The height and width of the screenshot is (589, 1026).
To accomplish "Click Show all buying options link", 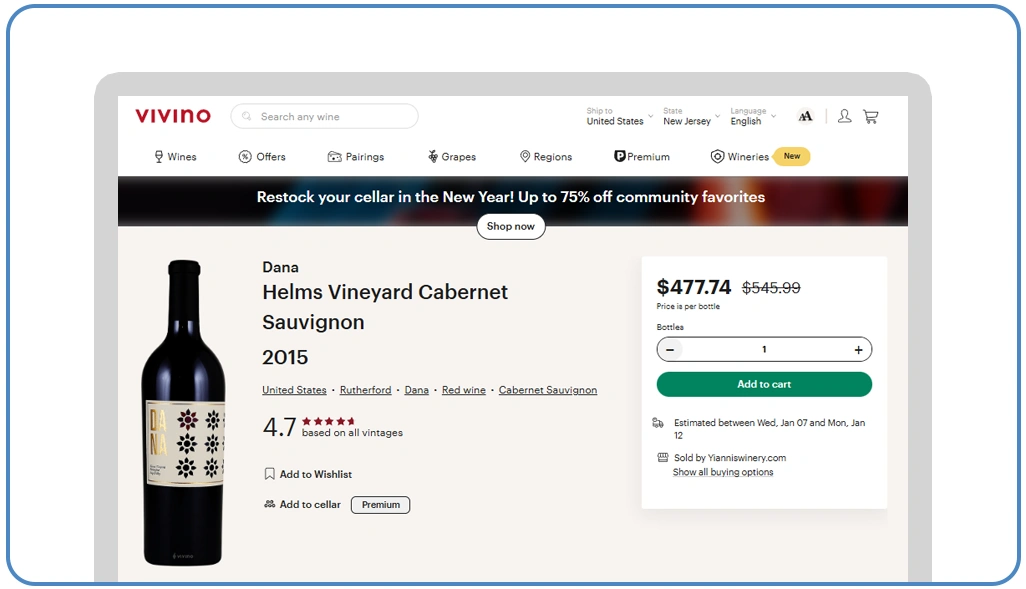I will point(723,472).
